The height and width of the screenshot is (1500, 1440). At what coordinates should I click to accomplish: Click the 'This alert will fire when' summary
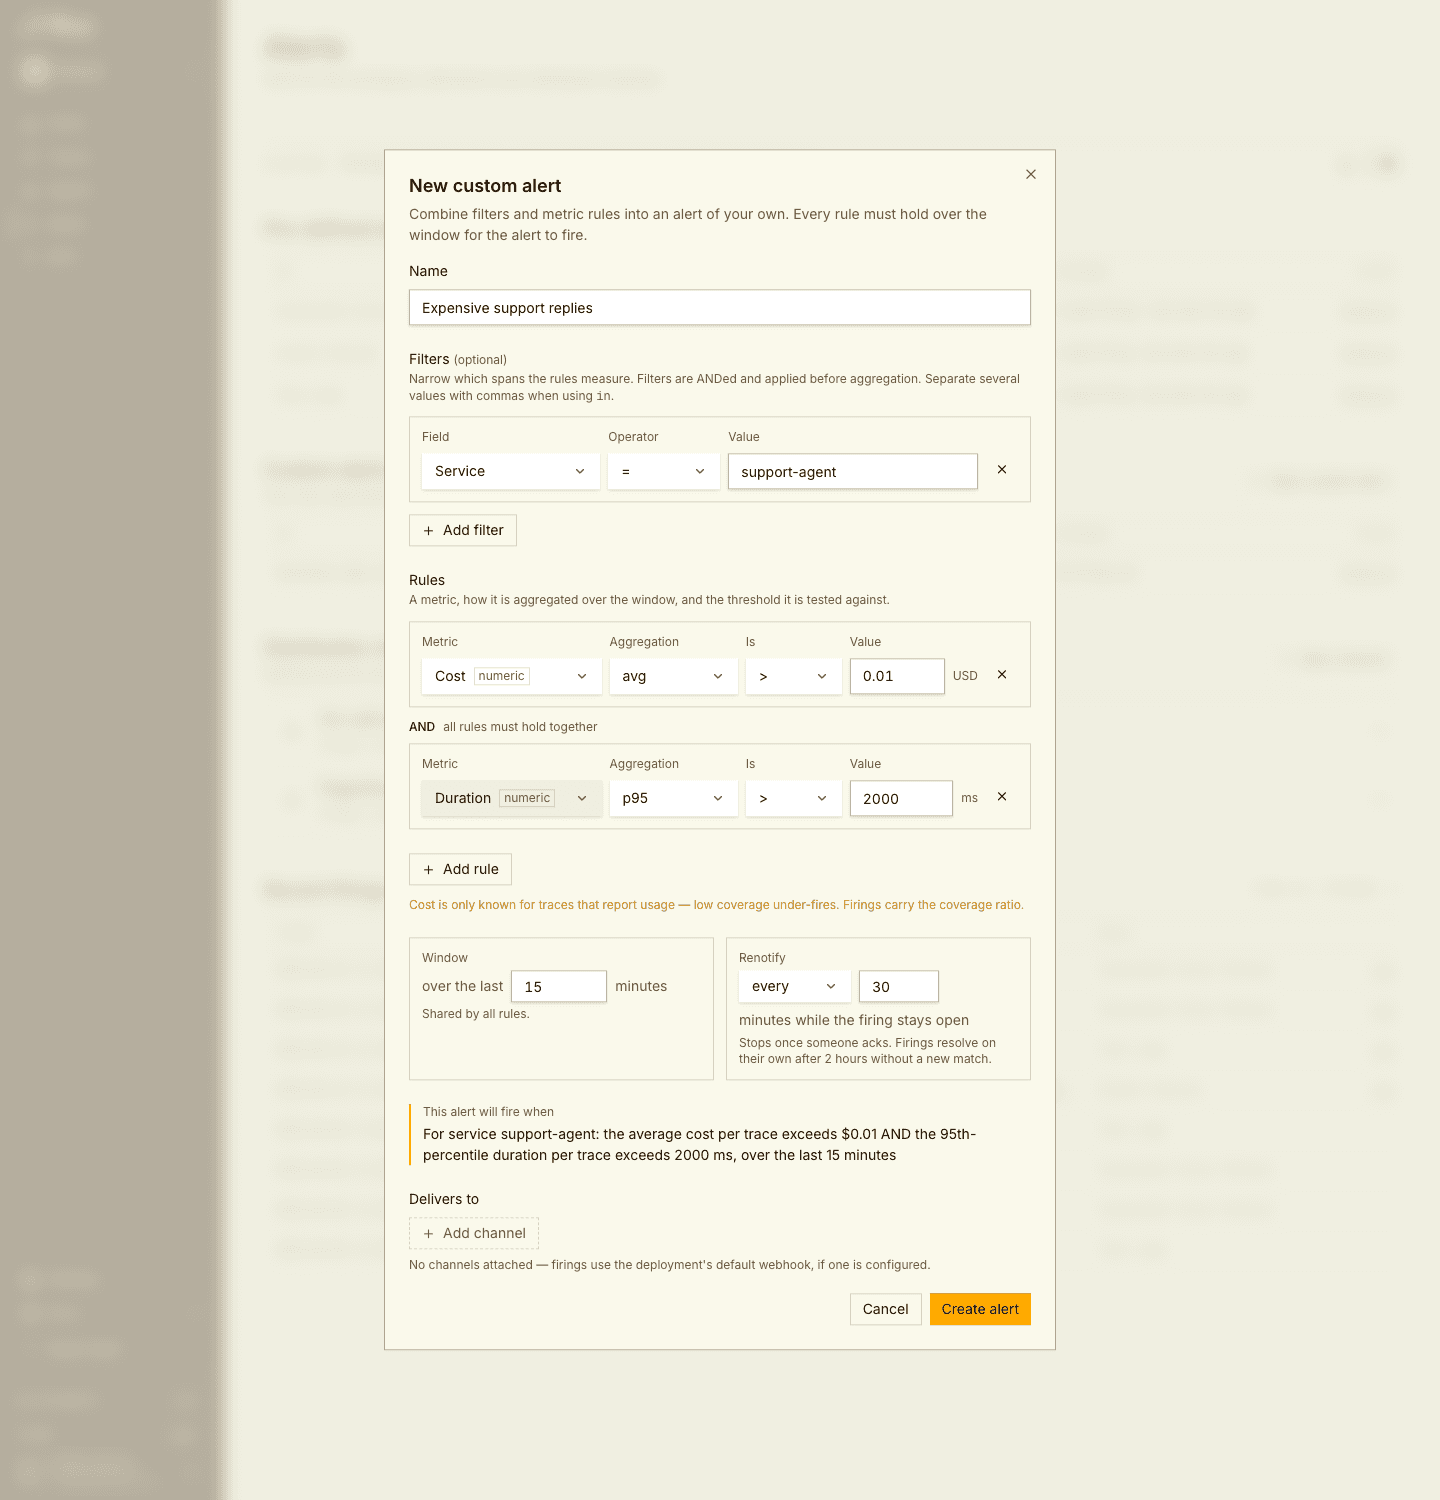click(x=720, y=1134)
